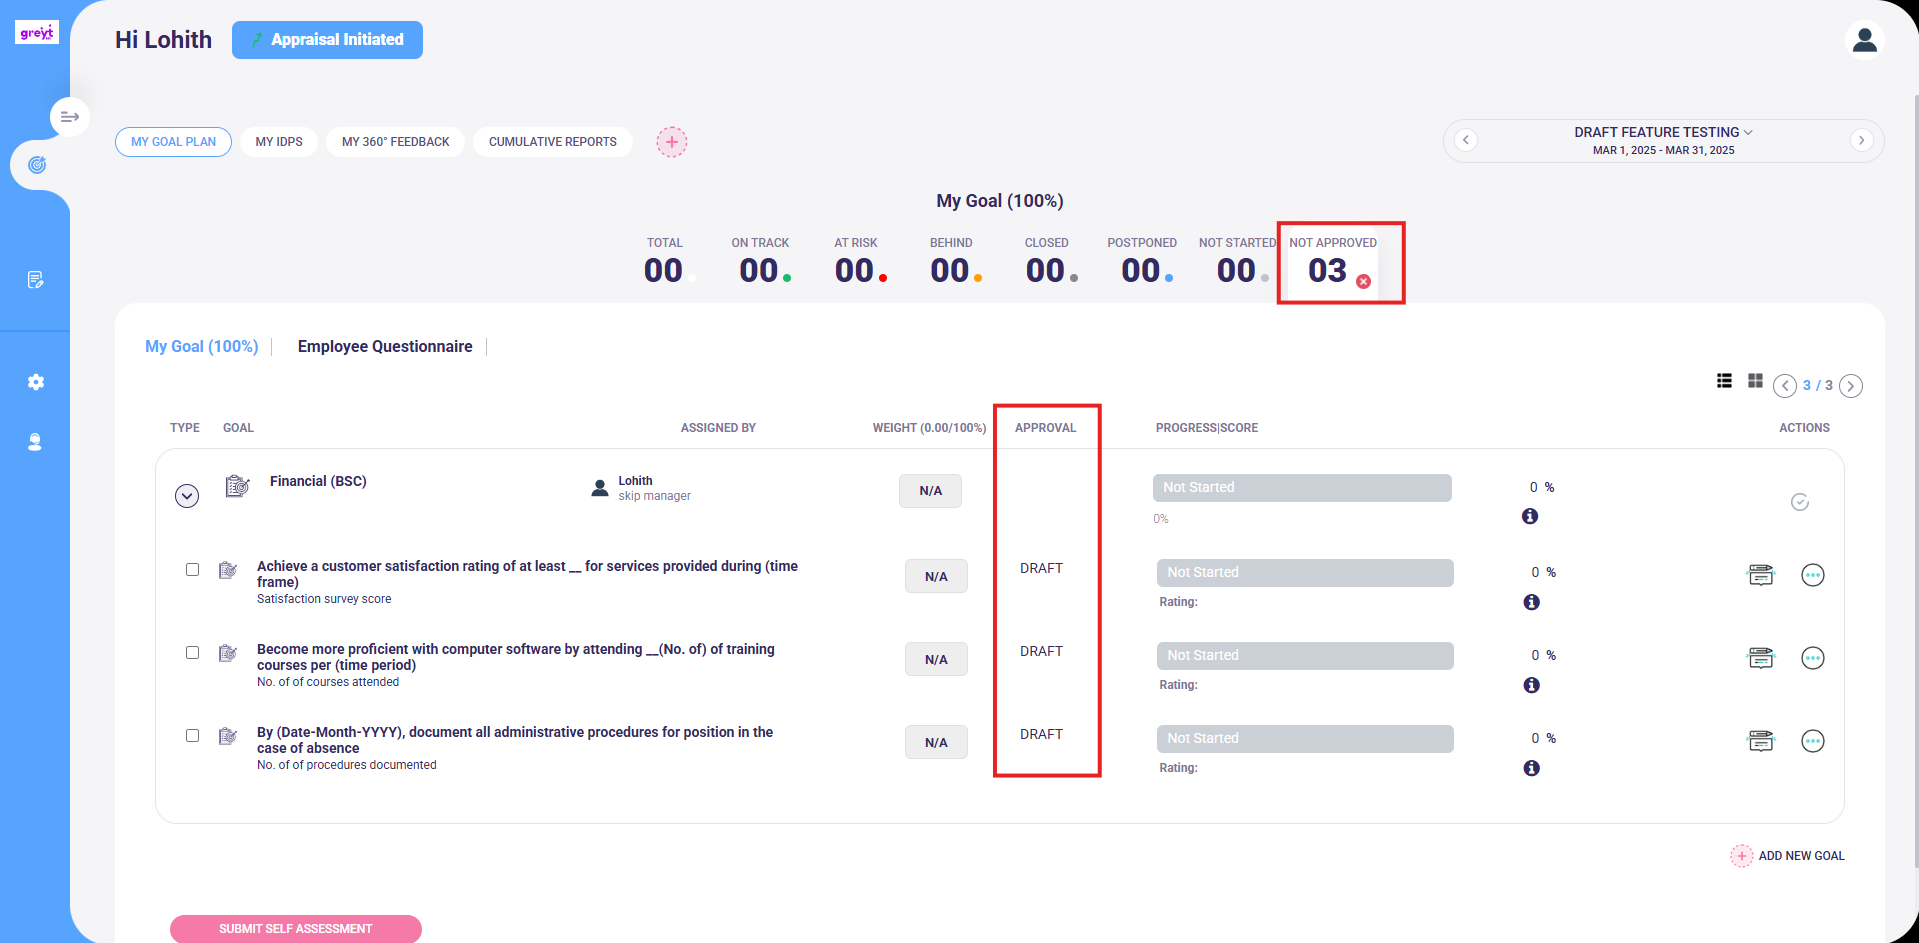Click the pink plus icon beside Cumulative Reports
This screenshot has width=1919, height=943.
pos(672,142)
